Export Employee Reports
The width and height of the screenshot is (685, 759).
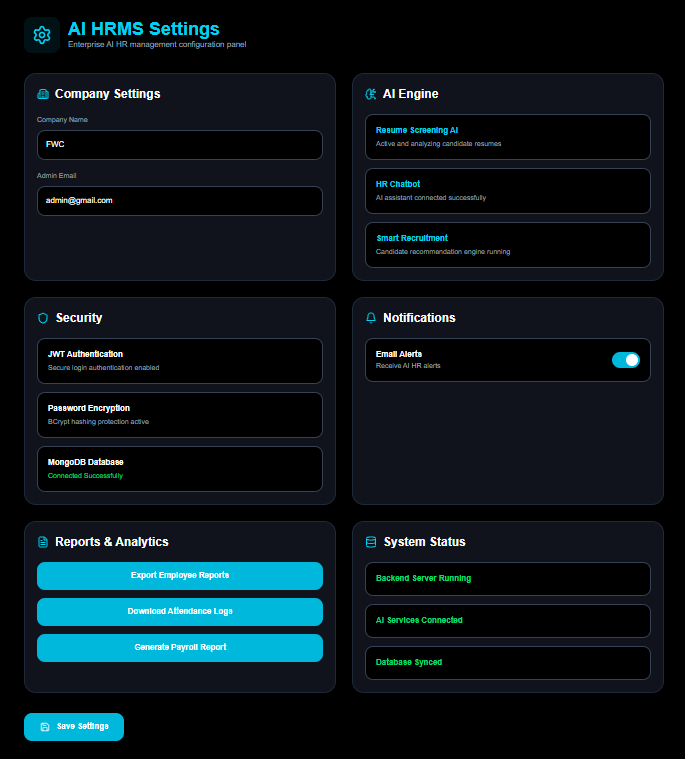point(180,576)
